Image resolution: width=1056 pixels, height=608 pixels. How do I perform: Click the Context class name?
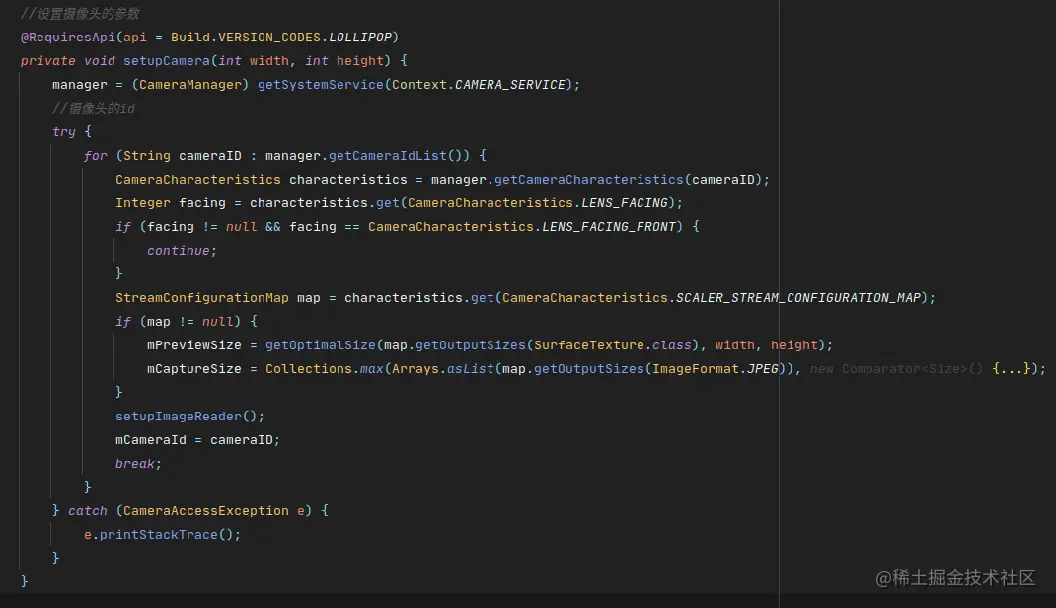tap(419, 85)
